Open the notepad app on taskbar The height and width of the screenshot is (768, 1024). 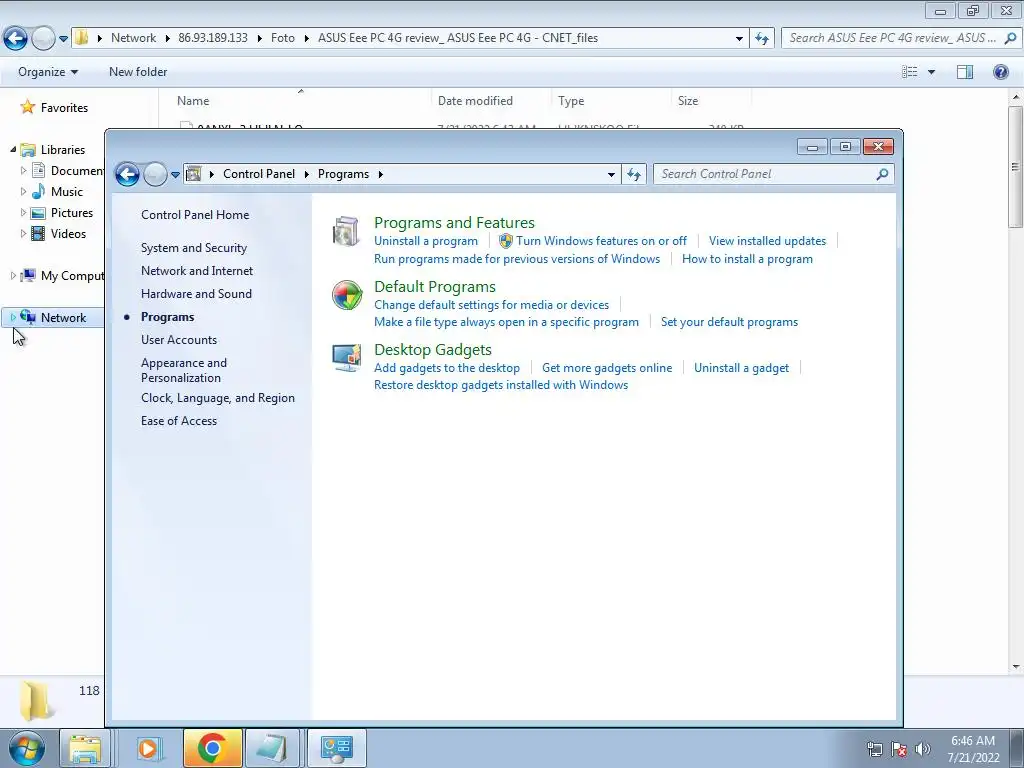272,748
